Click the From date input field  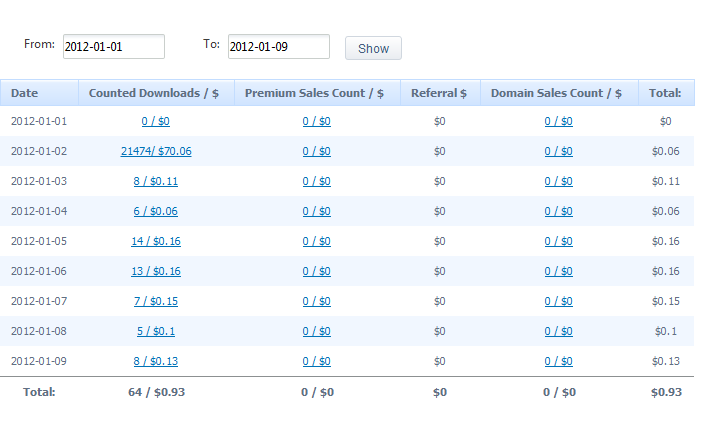(114, 47)
